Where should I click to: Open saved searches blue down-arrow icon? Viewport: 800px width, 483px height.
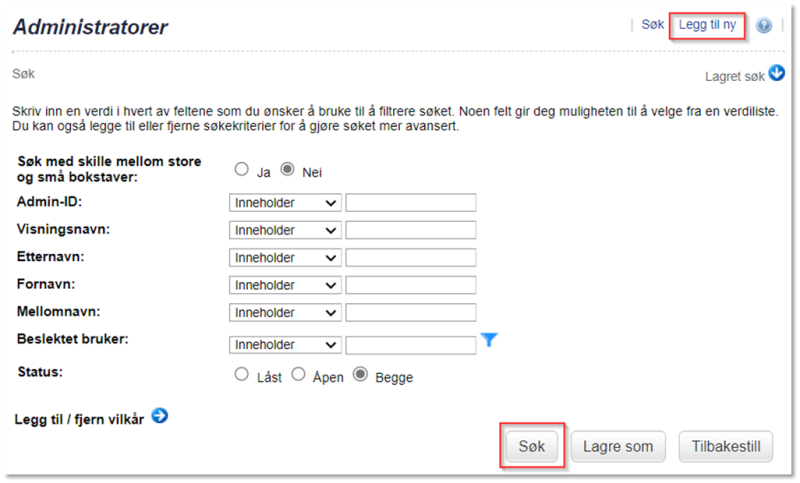pyautogui.click(x=777, y=73)
